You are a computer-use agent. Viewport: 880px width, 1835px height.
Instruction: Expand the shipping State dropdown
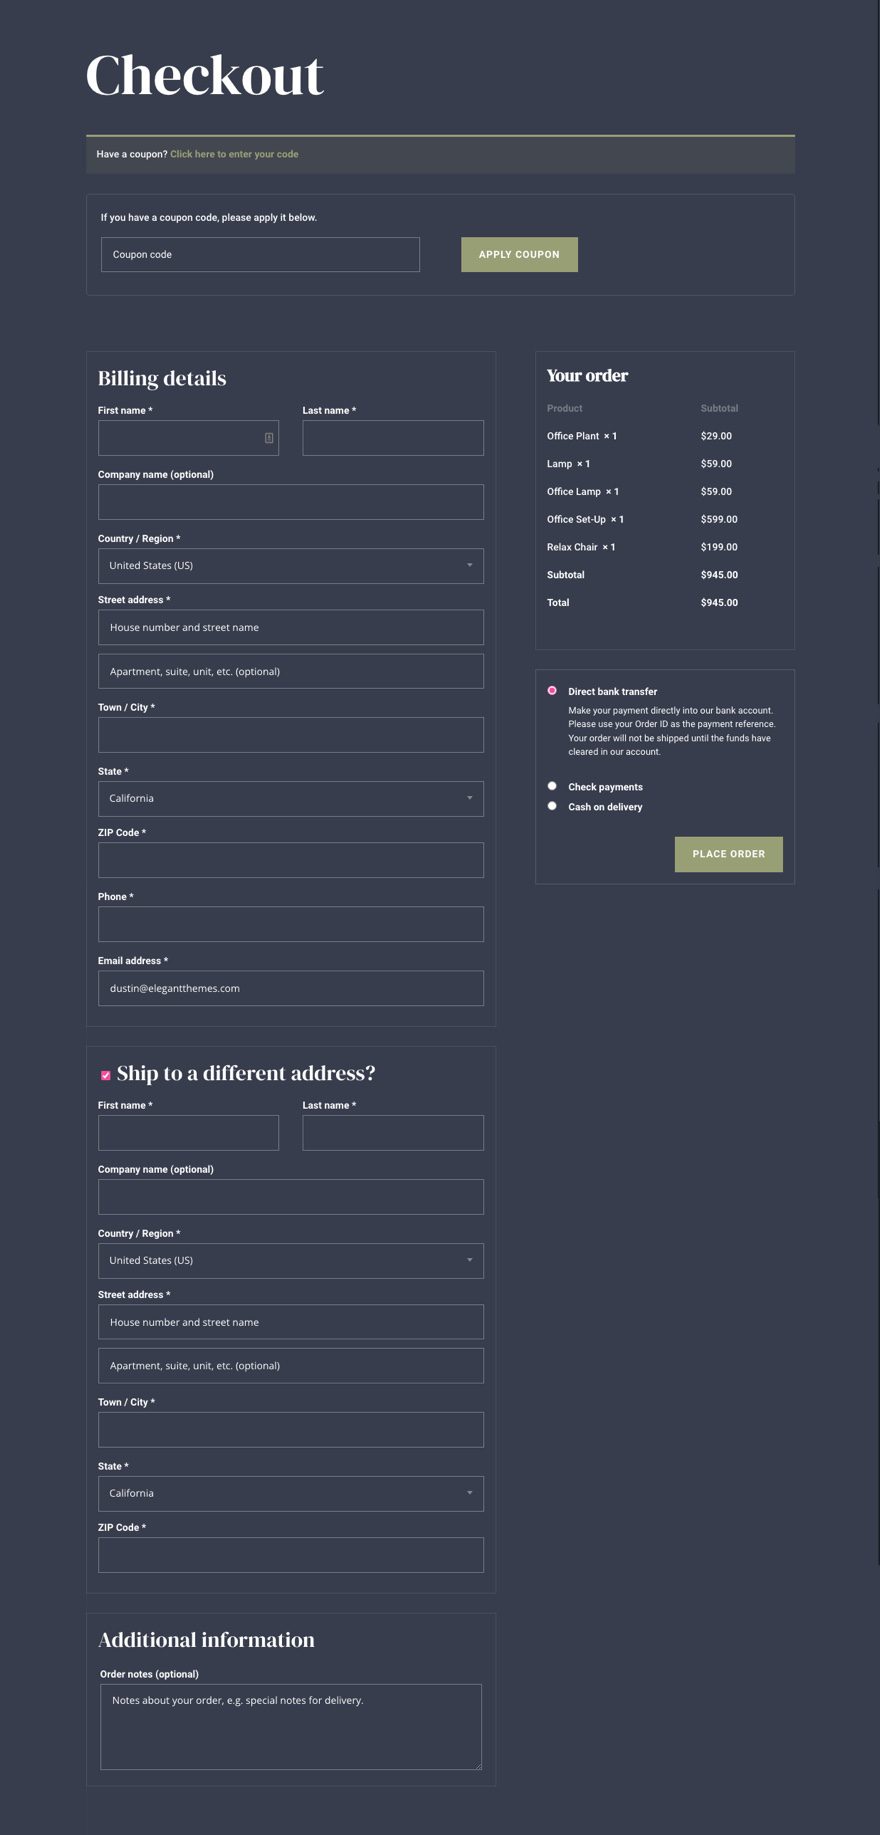pyautogui.click(x=290, y=1493)
